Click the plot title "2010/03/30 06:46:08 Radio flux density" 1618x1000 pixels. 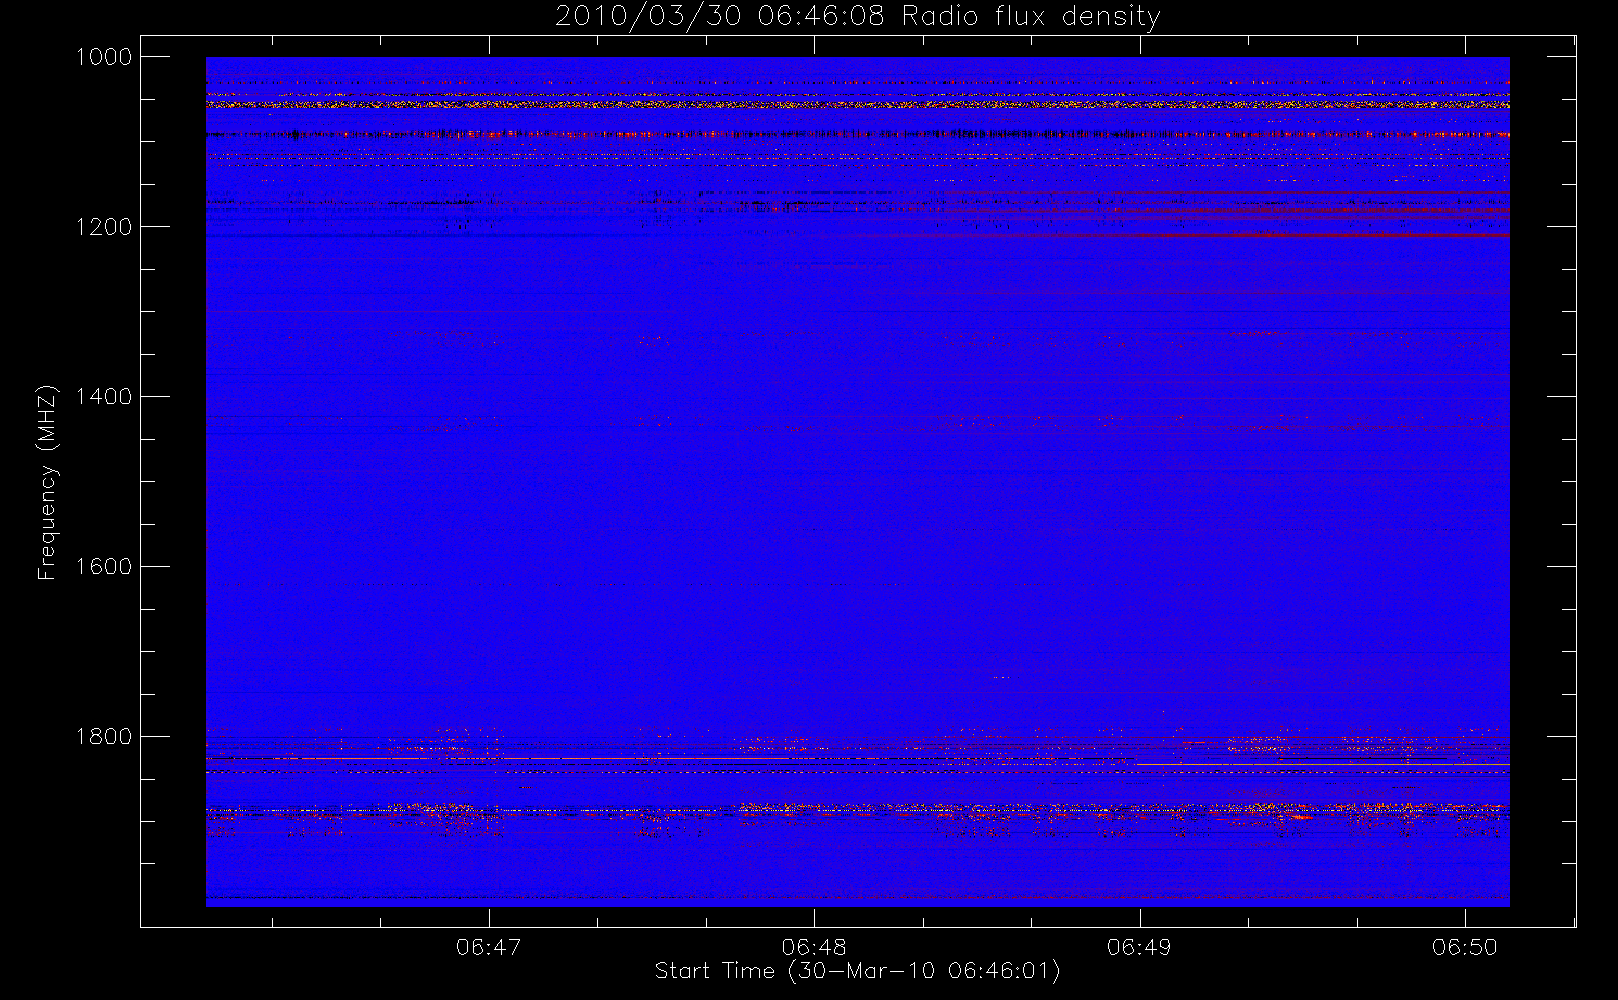click(858, 17)
